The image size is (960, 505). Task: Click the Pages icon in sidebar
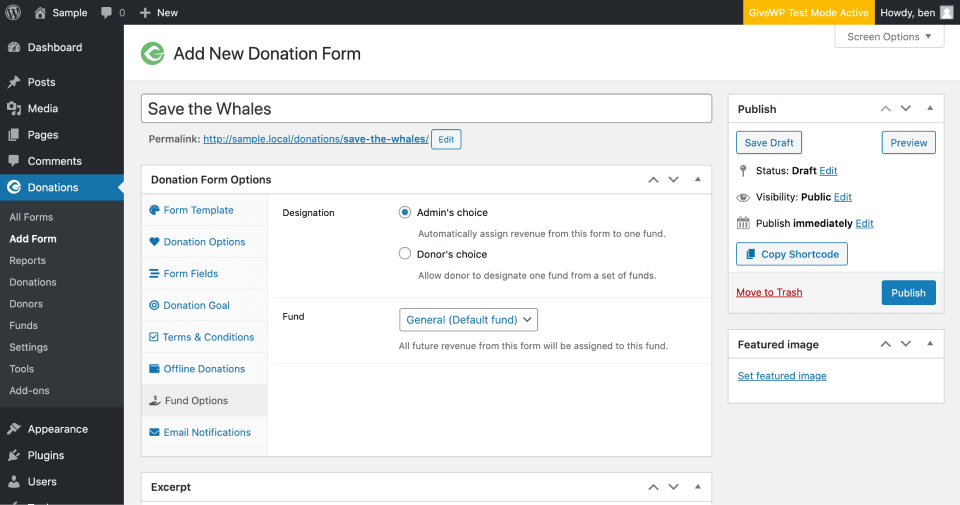(14, 135)
